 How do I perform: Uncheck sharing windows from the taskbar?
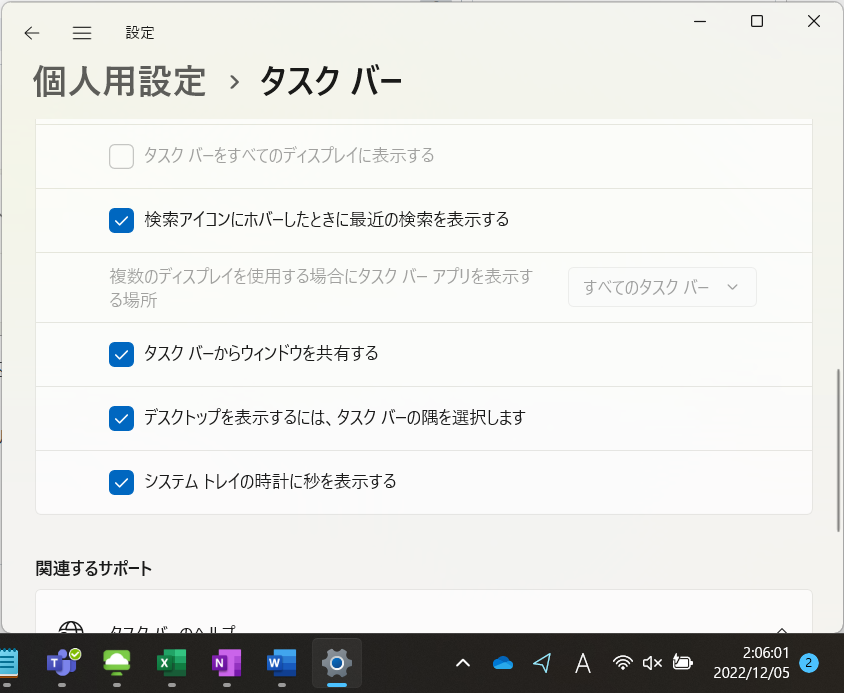click(121, 354)
